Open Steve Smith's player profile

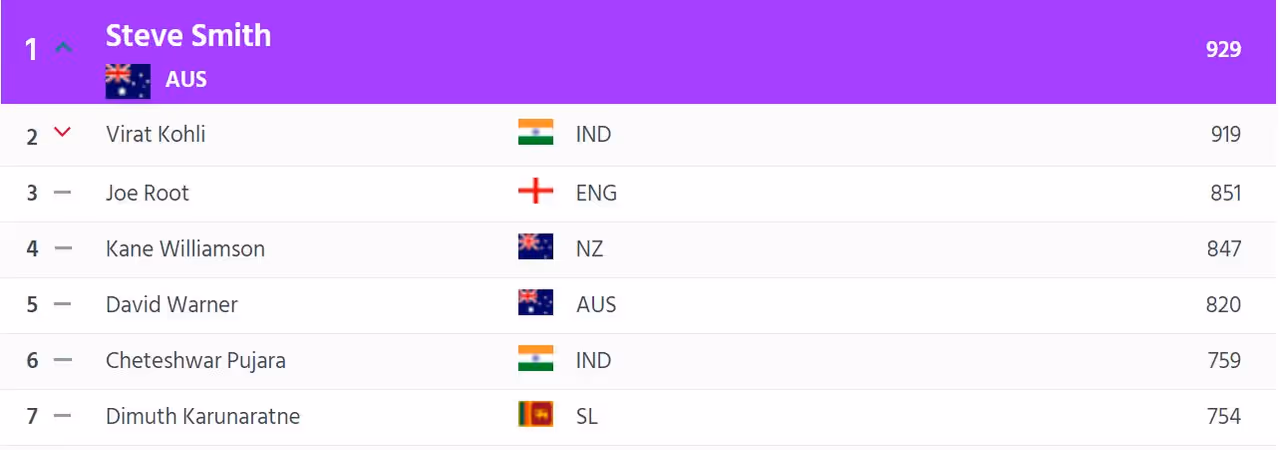click(188, 36)
